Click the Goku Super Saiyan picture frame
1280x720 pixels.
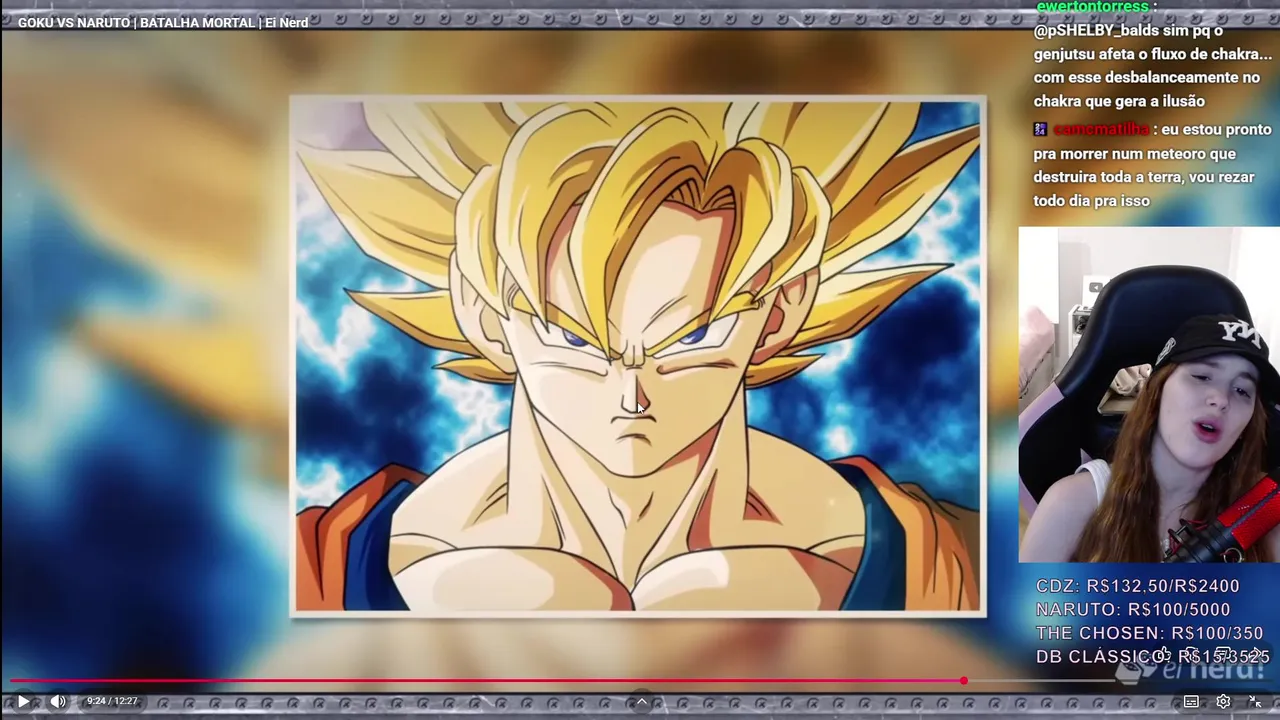[x=638, y=356]
